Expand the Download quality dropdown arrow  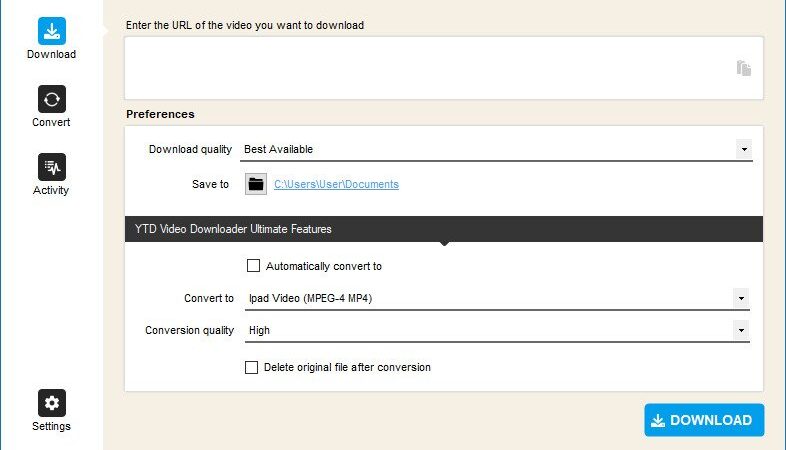tap(744, 149)
